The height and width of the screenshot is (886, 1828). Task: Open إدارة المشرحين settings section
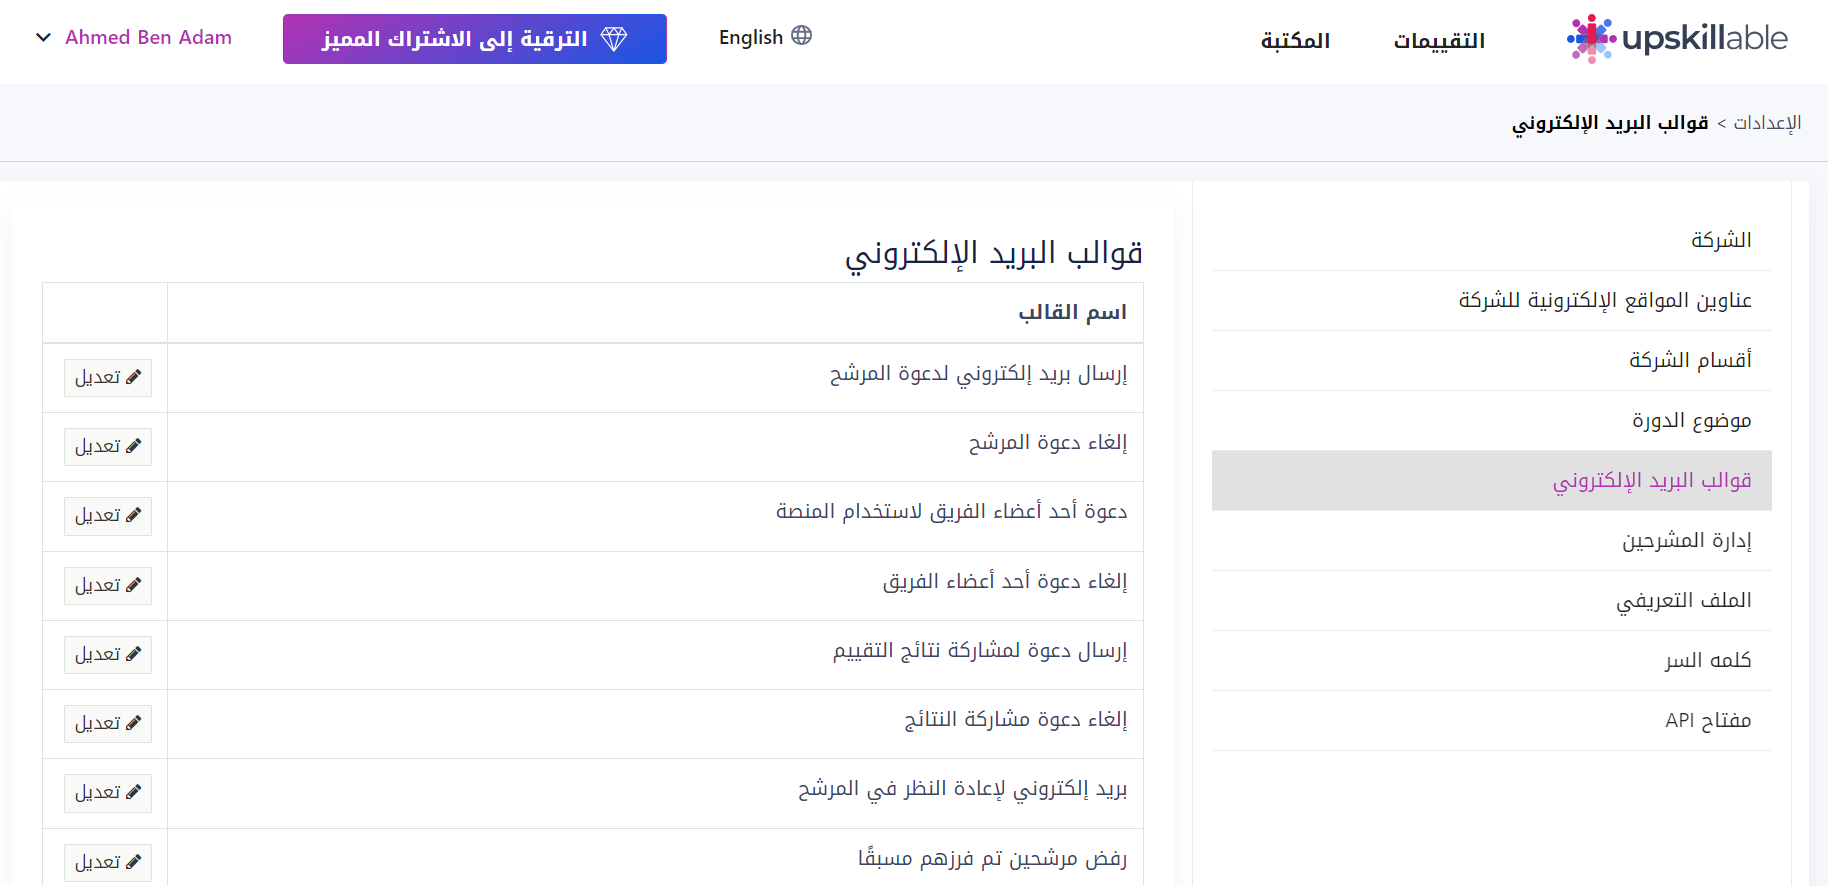pos(1492,540)
